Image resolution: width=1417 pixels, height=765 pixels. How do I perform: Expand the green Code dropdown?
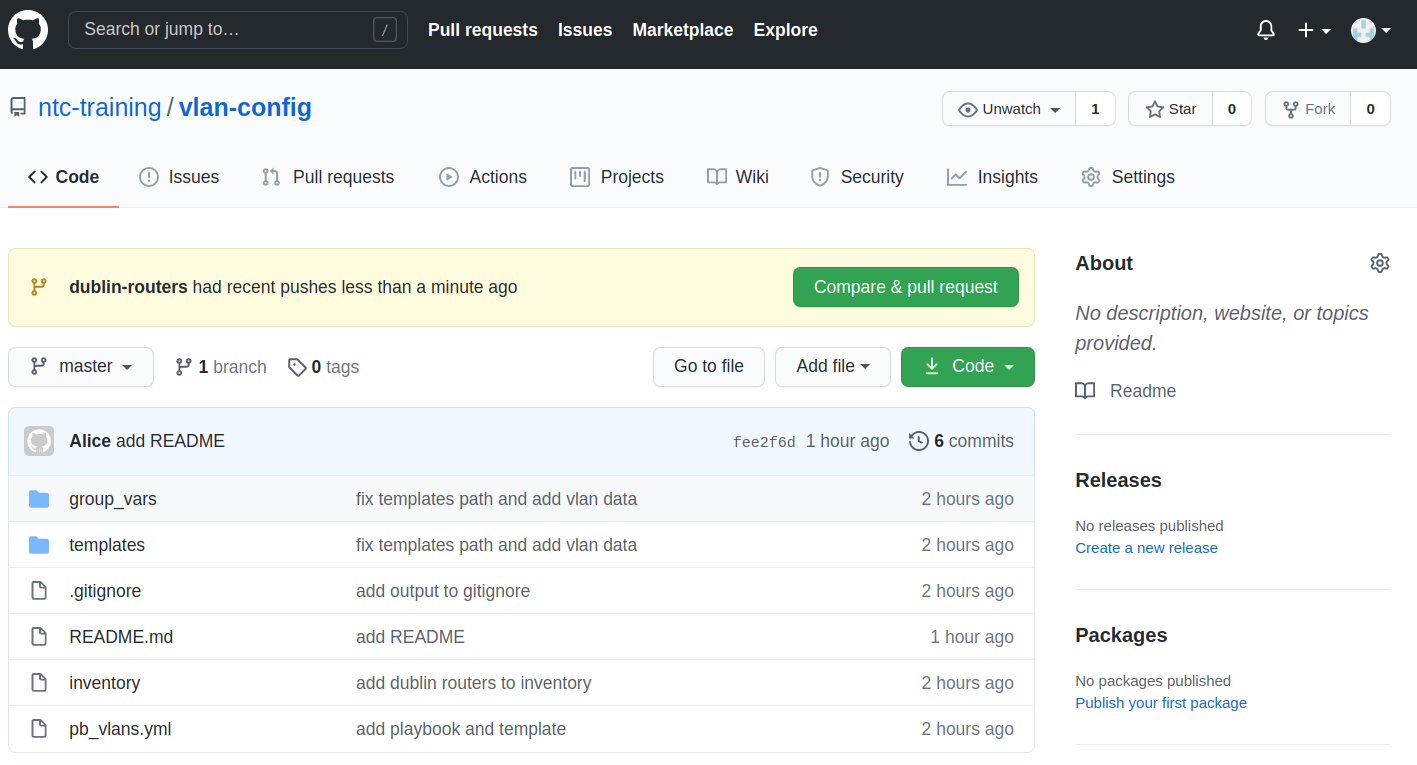pyautogui.click(x=967, y=367)
